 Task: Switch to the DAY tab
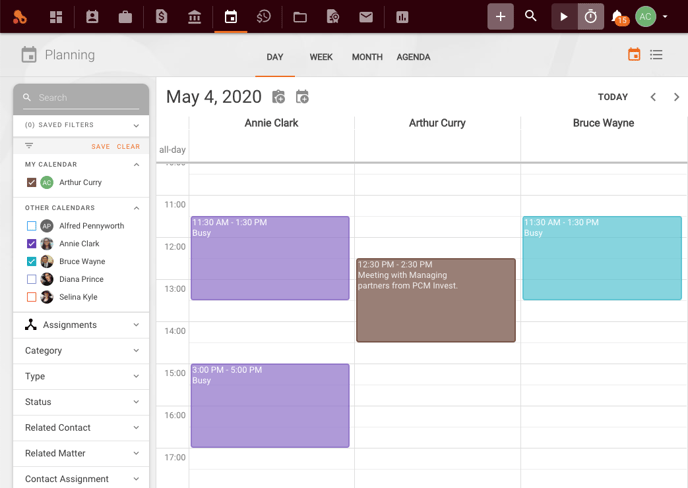tap(275, 57)
